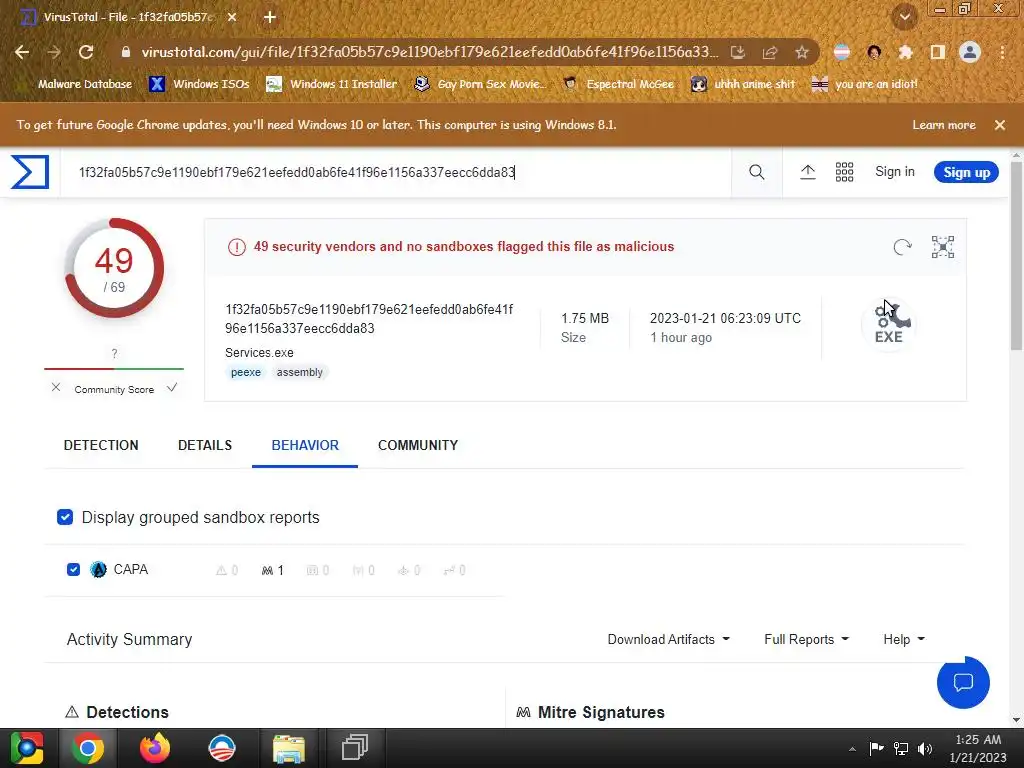This screenshot has width=1024, height=768.
Task: Open the apps grid icon
Action: click(x=844, y=172)
